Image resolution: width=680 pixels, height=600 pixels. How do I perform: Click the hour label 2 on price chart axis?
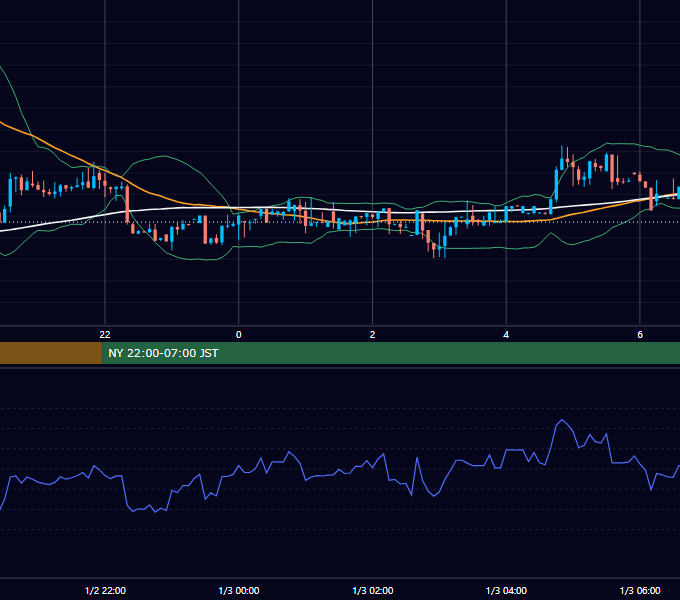pyautogui.click(x=372, y=334)
